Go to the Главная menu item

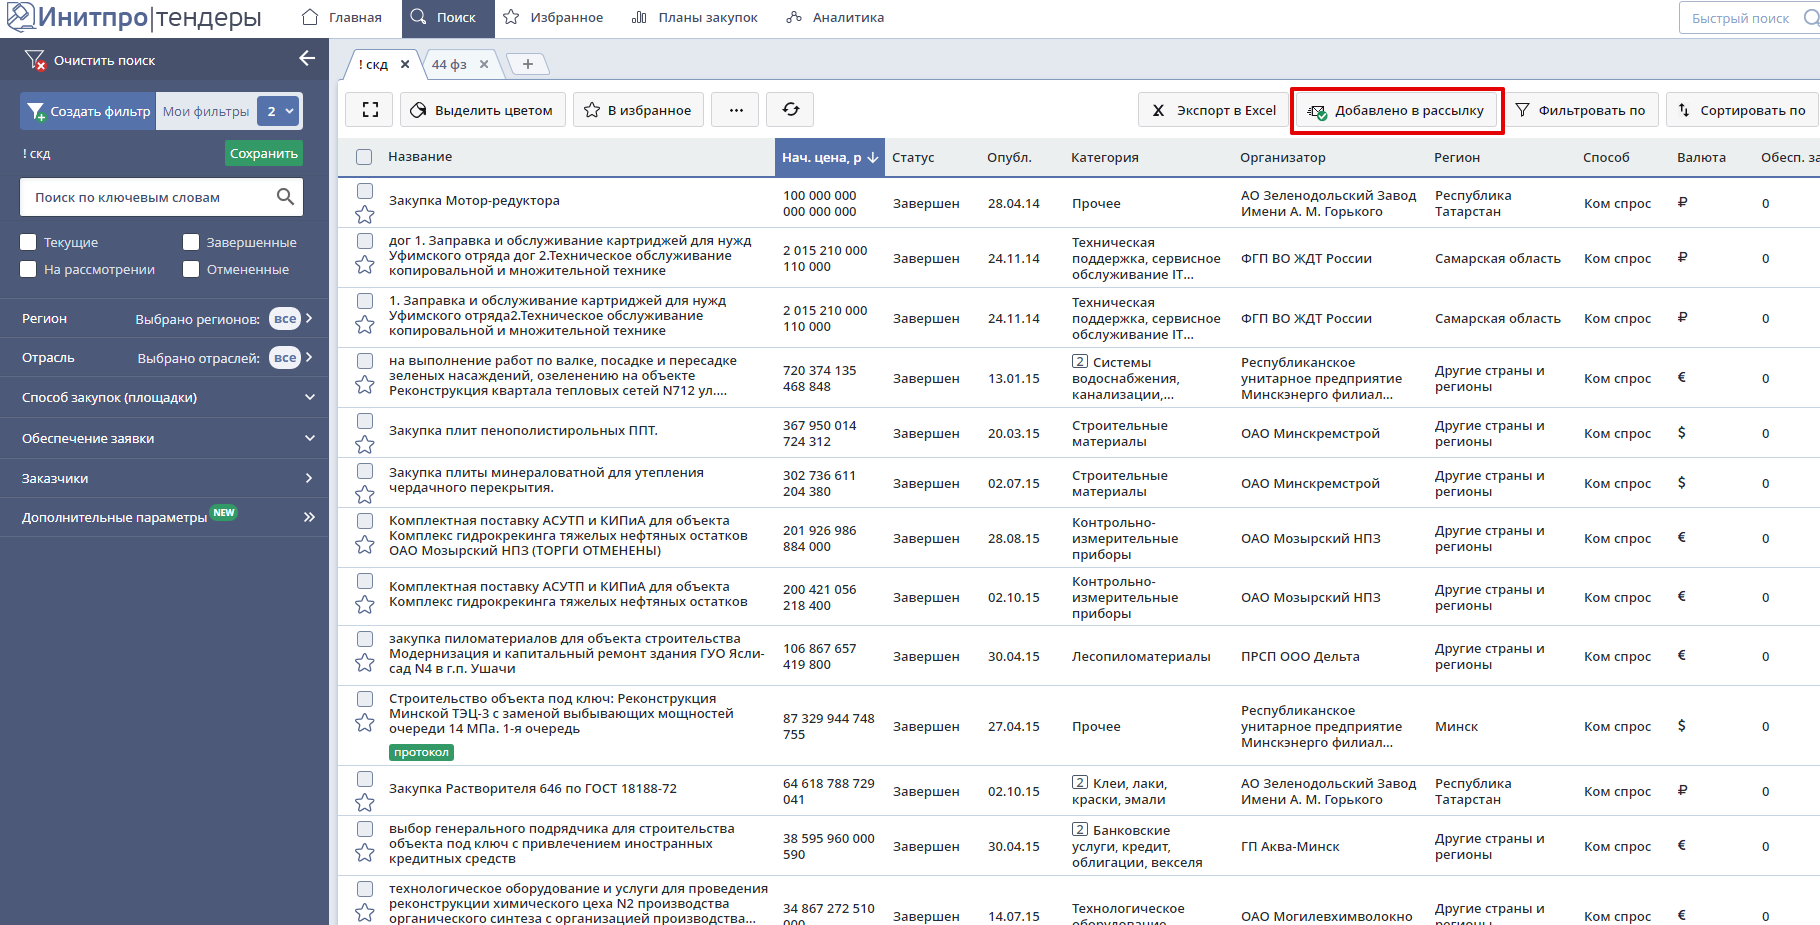(342, 18)
